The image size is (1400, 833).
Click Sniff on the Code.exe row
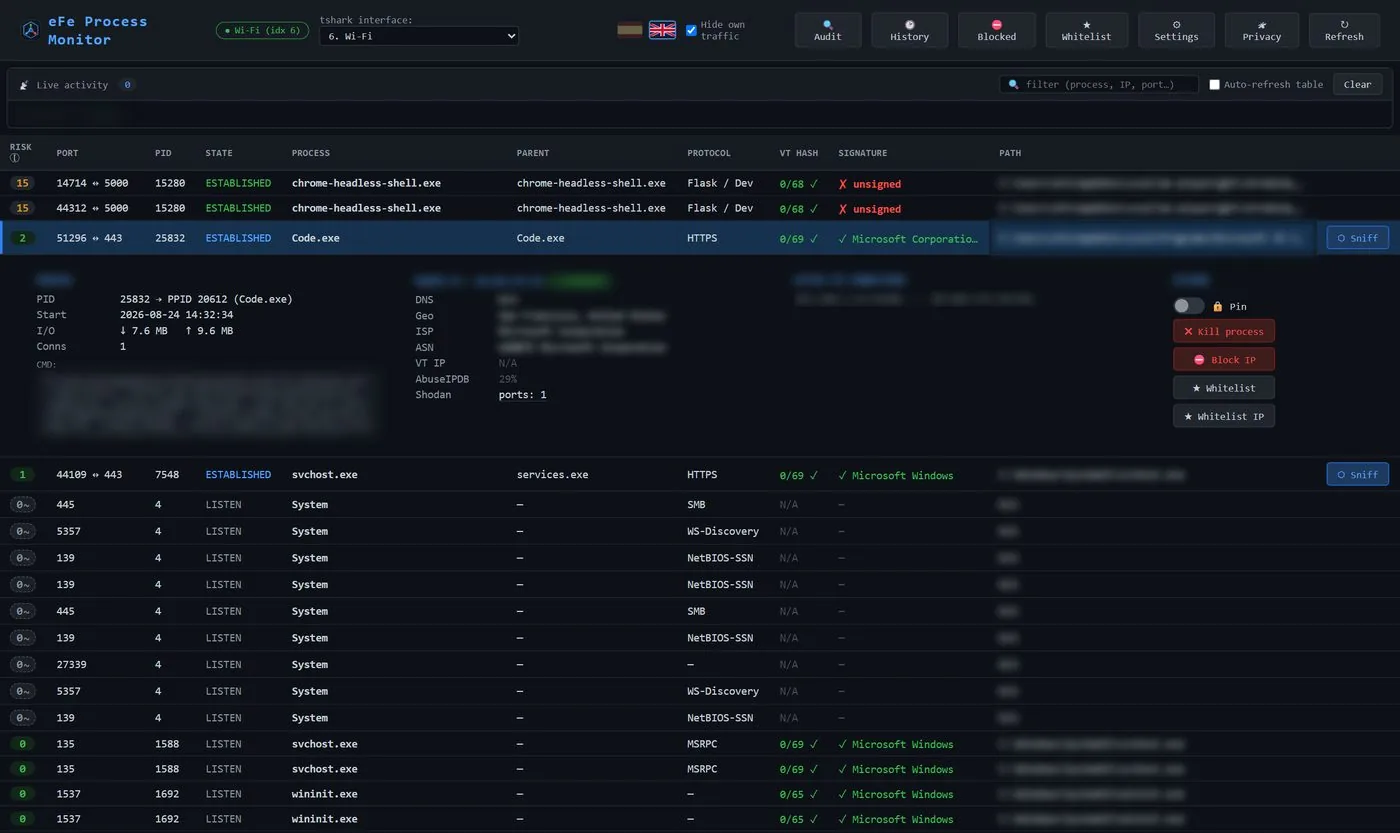1358,238
